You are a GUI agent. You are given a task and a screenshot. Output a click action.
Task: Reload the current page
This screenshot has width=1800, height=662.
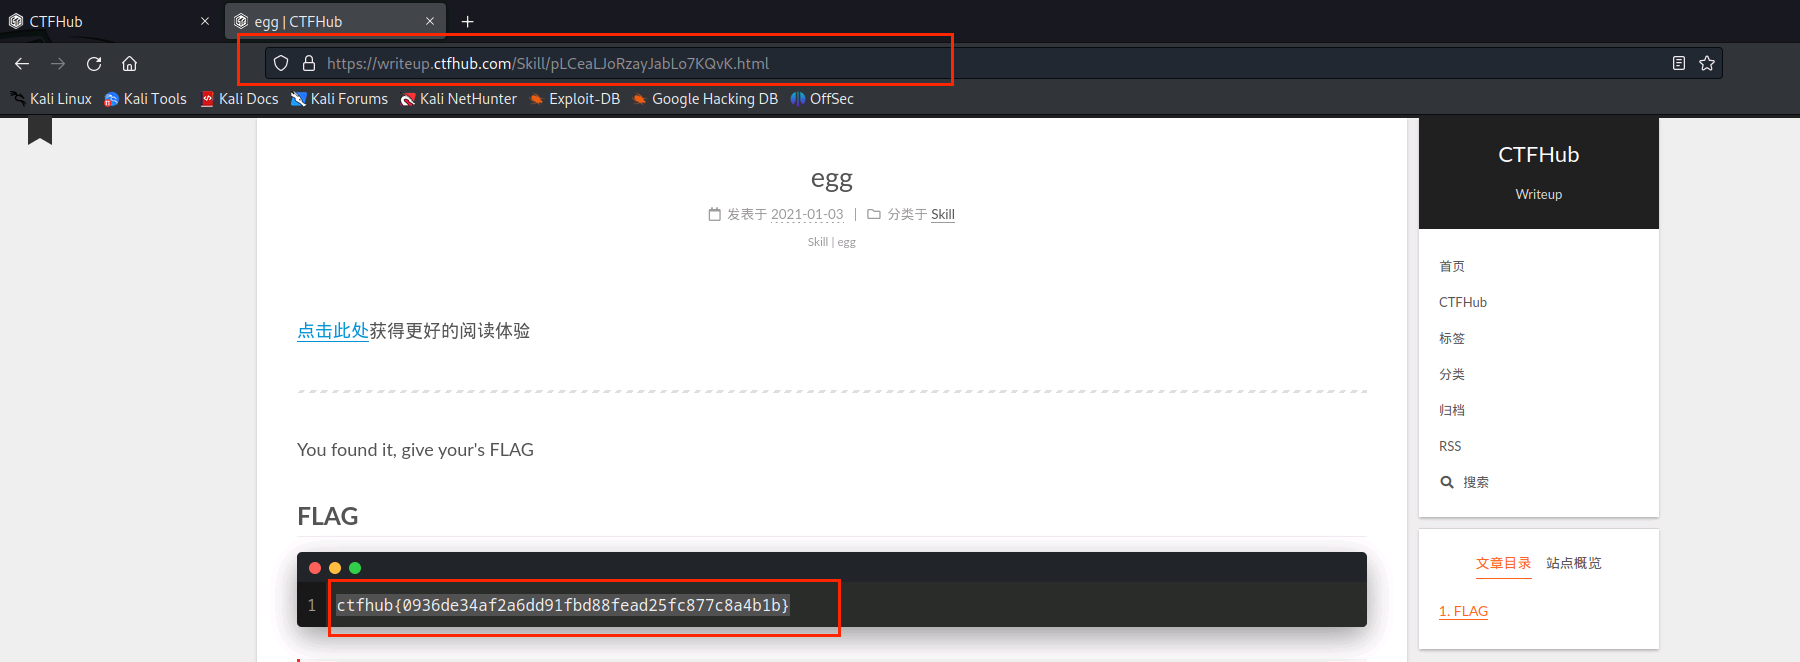click(94, 63)
